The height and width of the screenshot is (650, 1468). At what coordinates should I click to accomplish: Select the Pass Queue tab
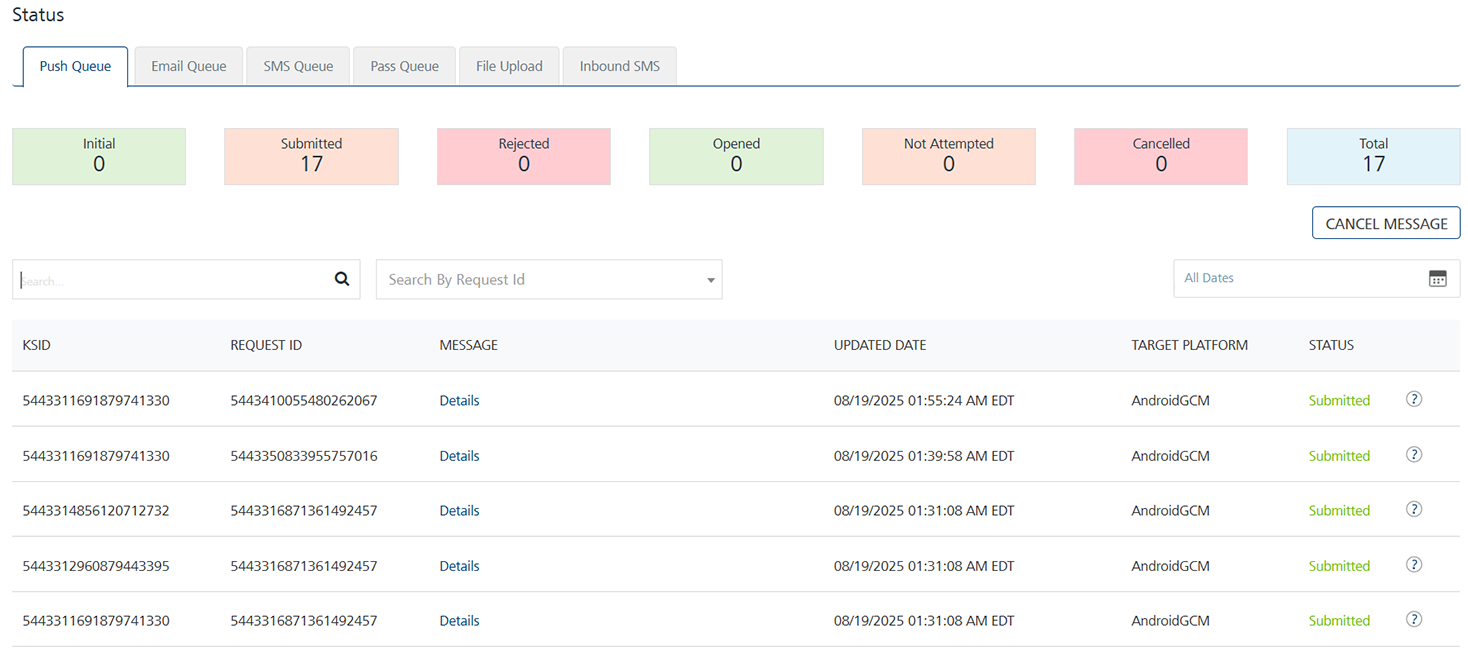404,67
